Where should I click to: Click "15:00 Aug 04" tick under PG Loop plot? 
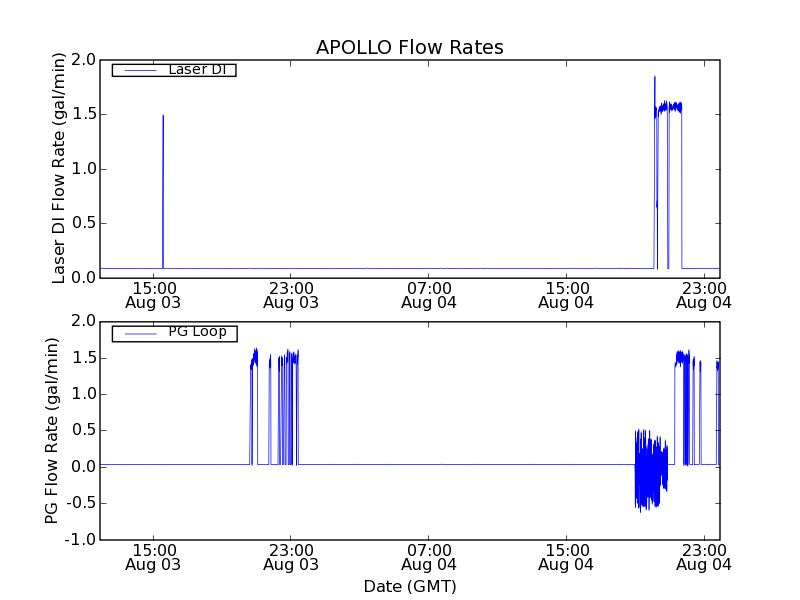click(x=566, y=558)
